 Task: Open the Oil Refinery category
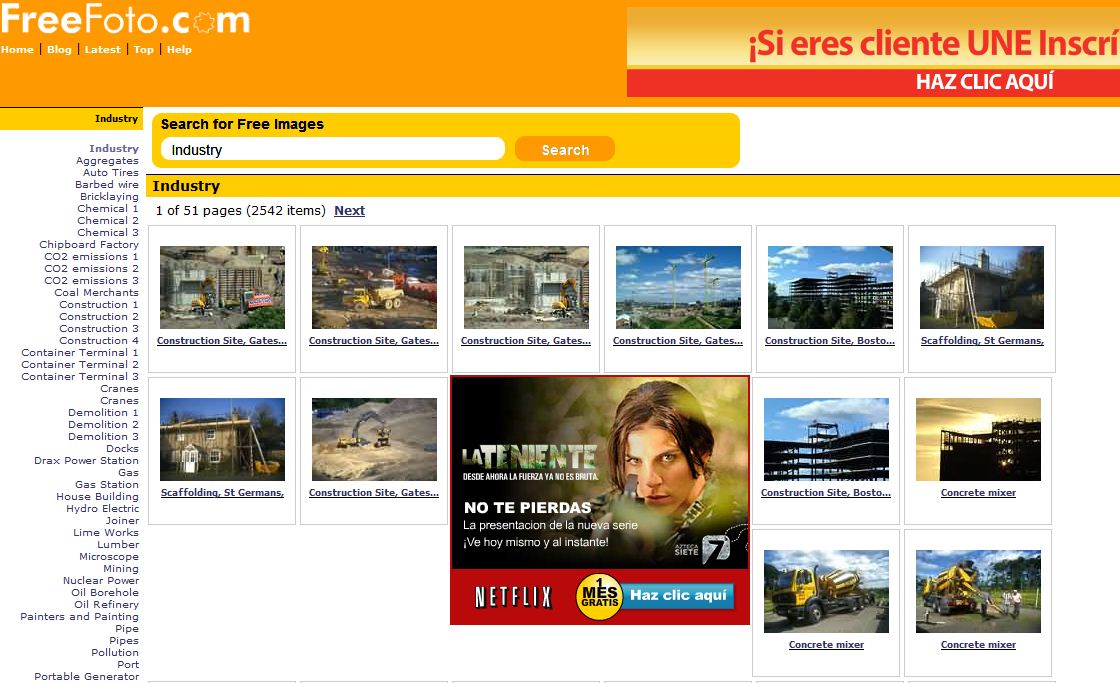106,604
